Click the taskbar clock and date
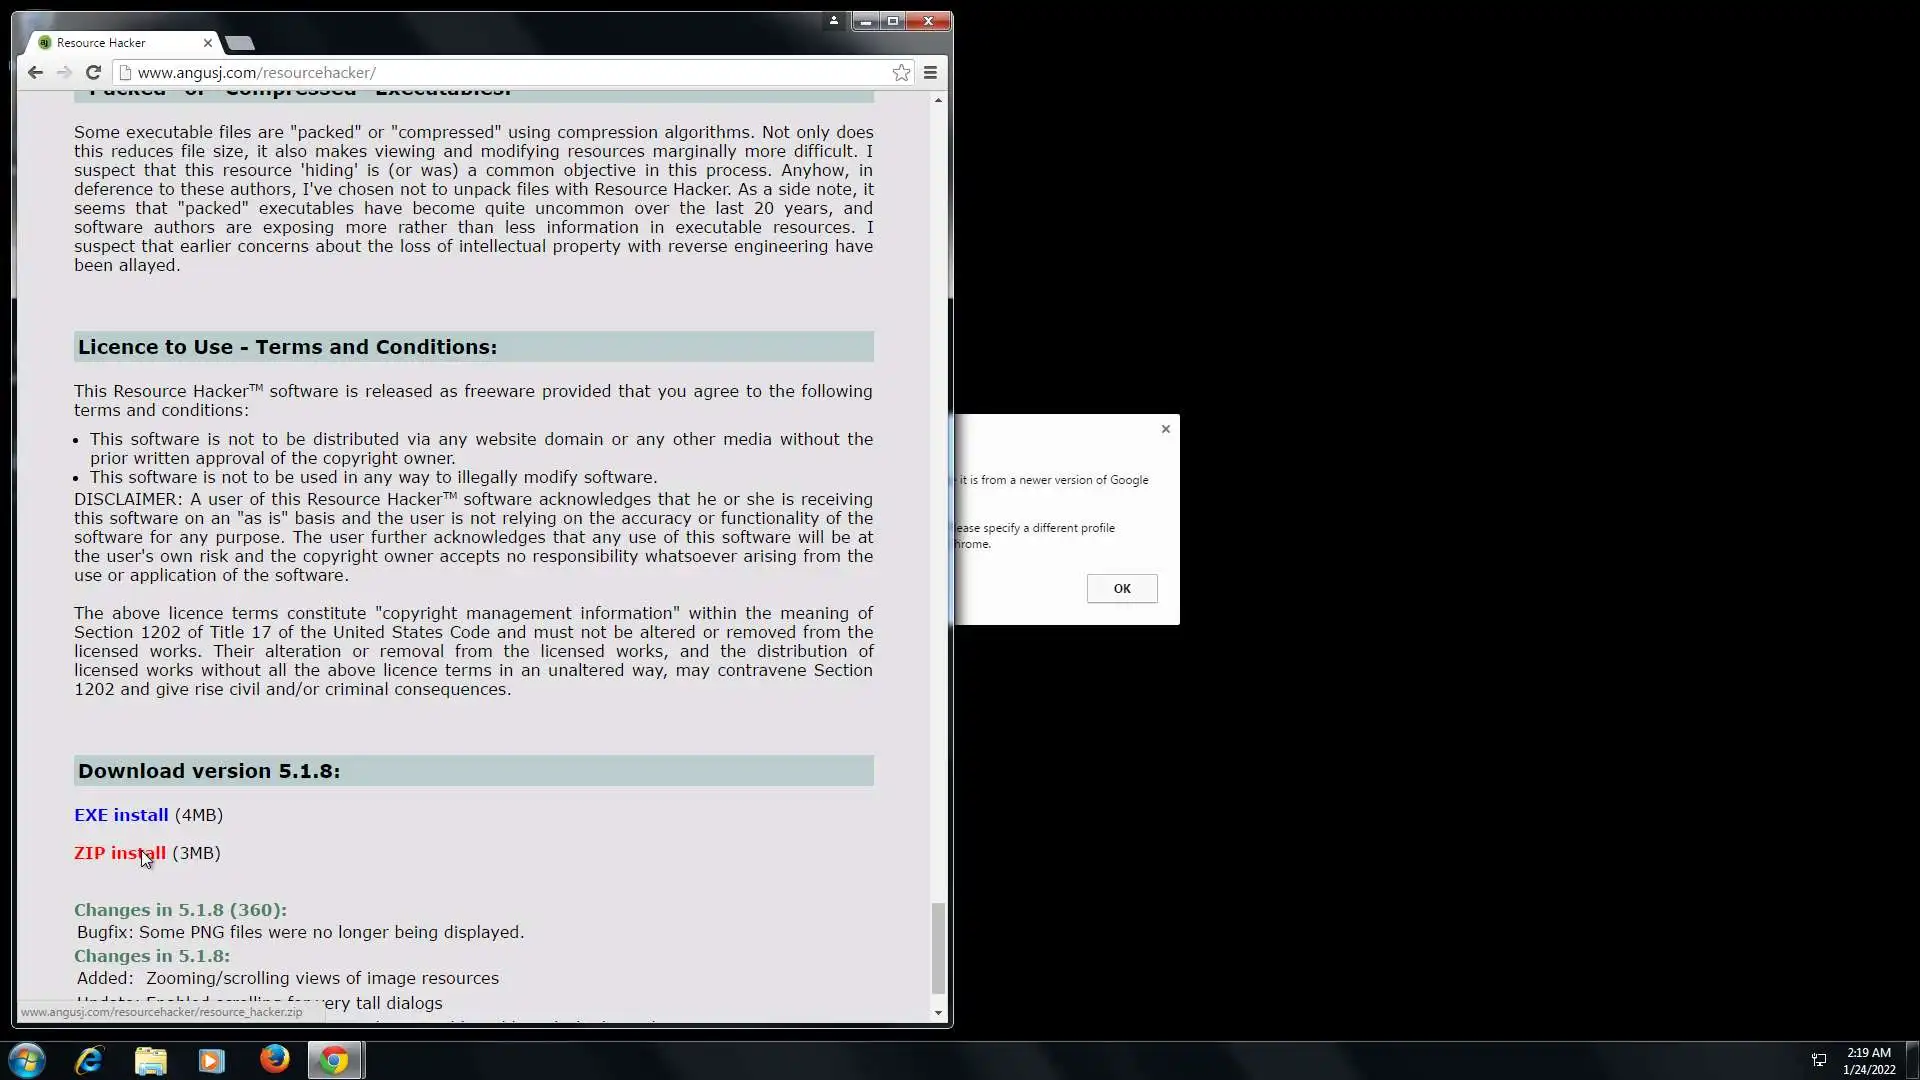Image resolution: width=1920 pixels, height=1080 pixels. coord(1868,1060)
